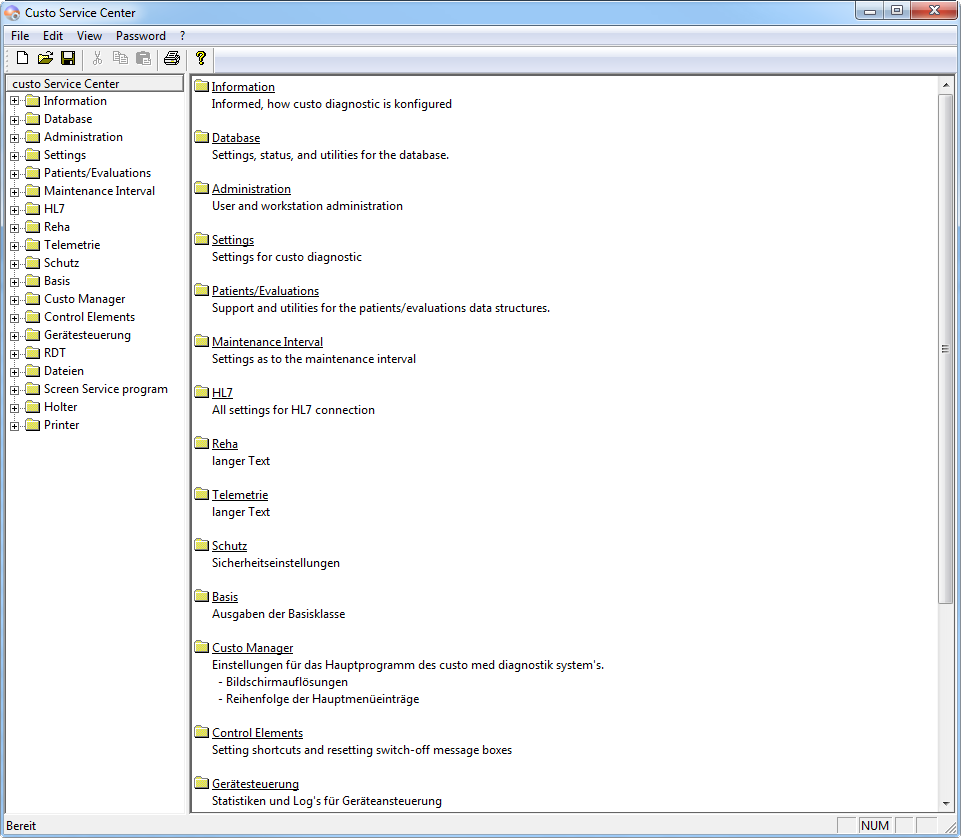Click folder icon beside Custo Manager link
The image size is (961, 838).
click(x=202, y=647)
